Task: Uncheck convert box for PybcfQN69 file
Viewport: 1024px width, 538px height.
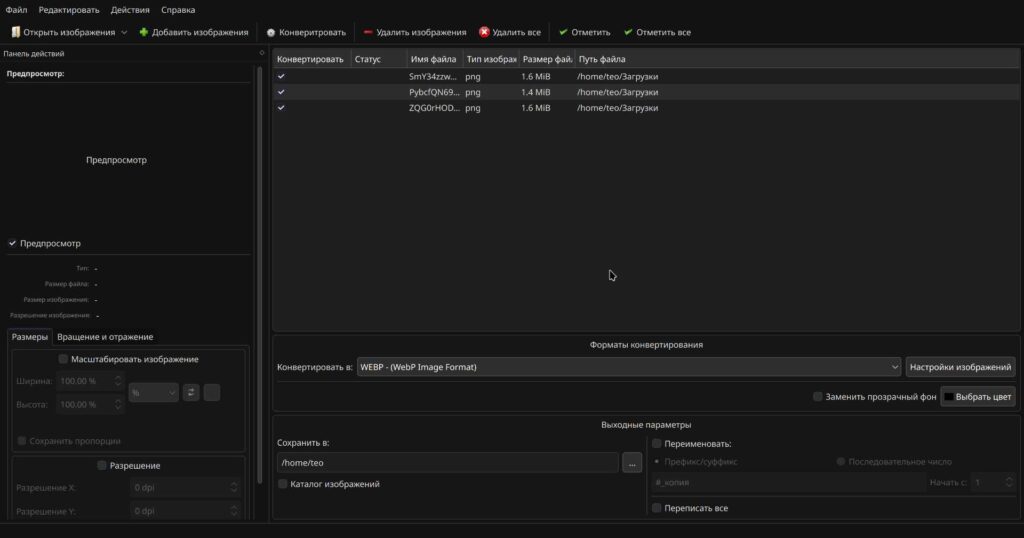Action: (x=281, y=92)
